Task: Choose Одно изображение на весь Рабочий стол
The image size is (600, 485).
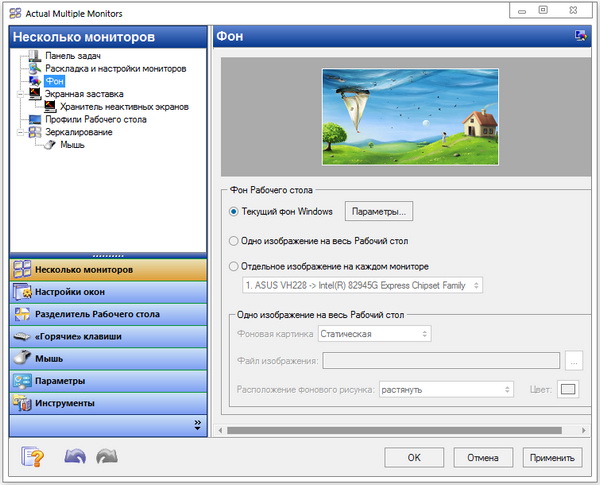Action: [234, 241]
